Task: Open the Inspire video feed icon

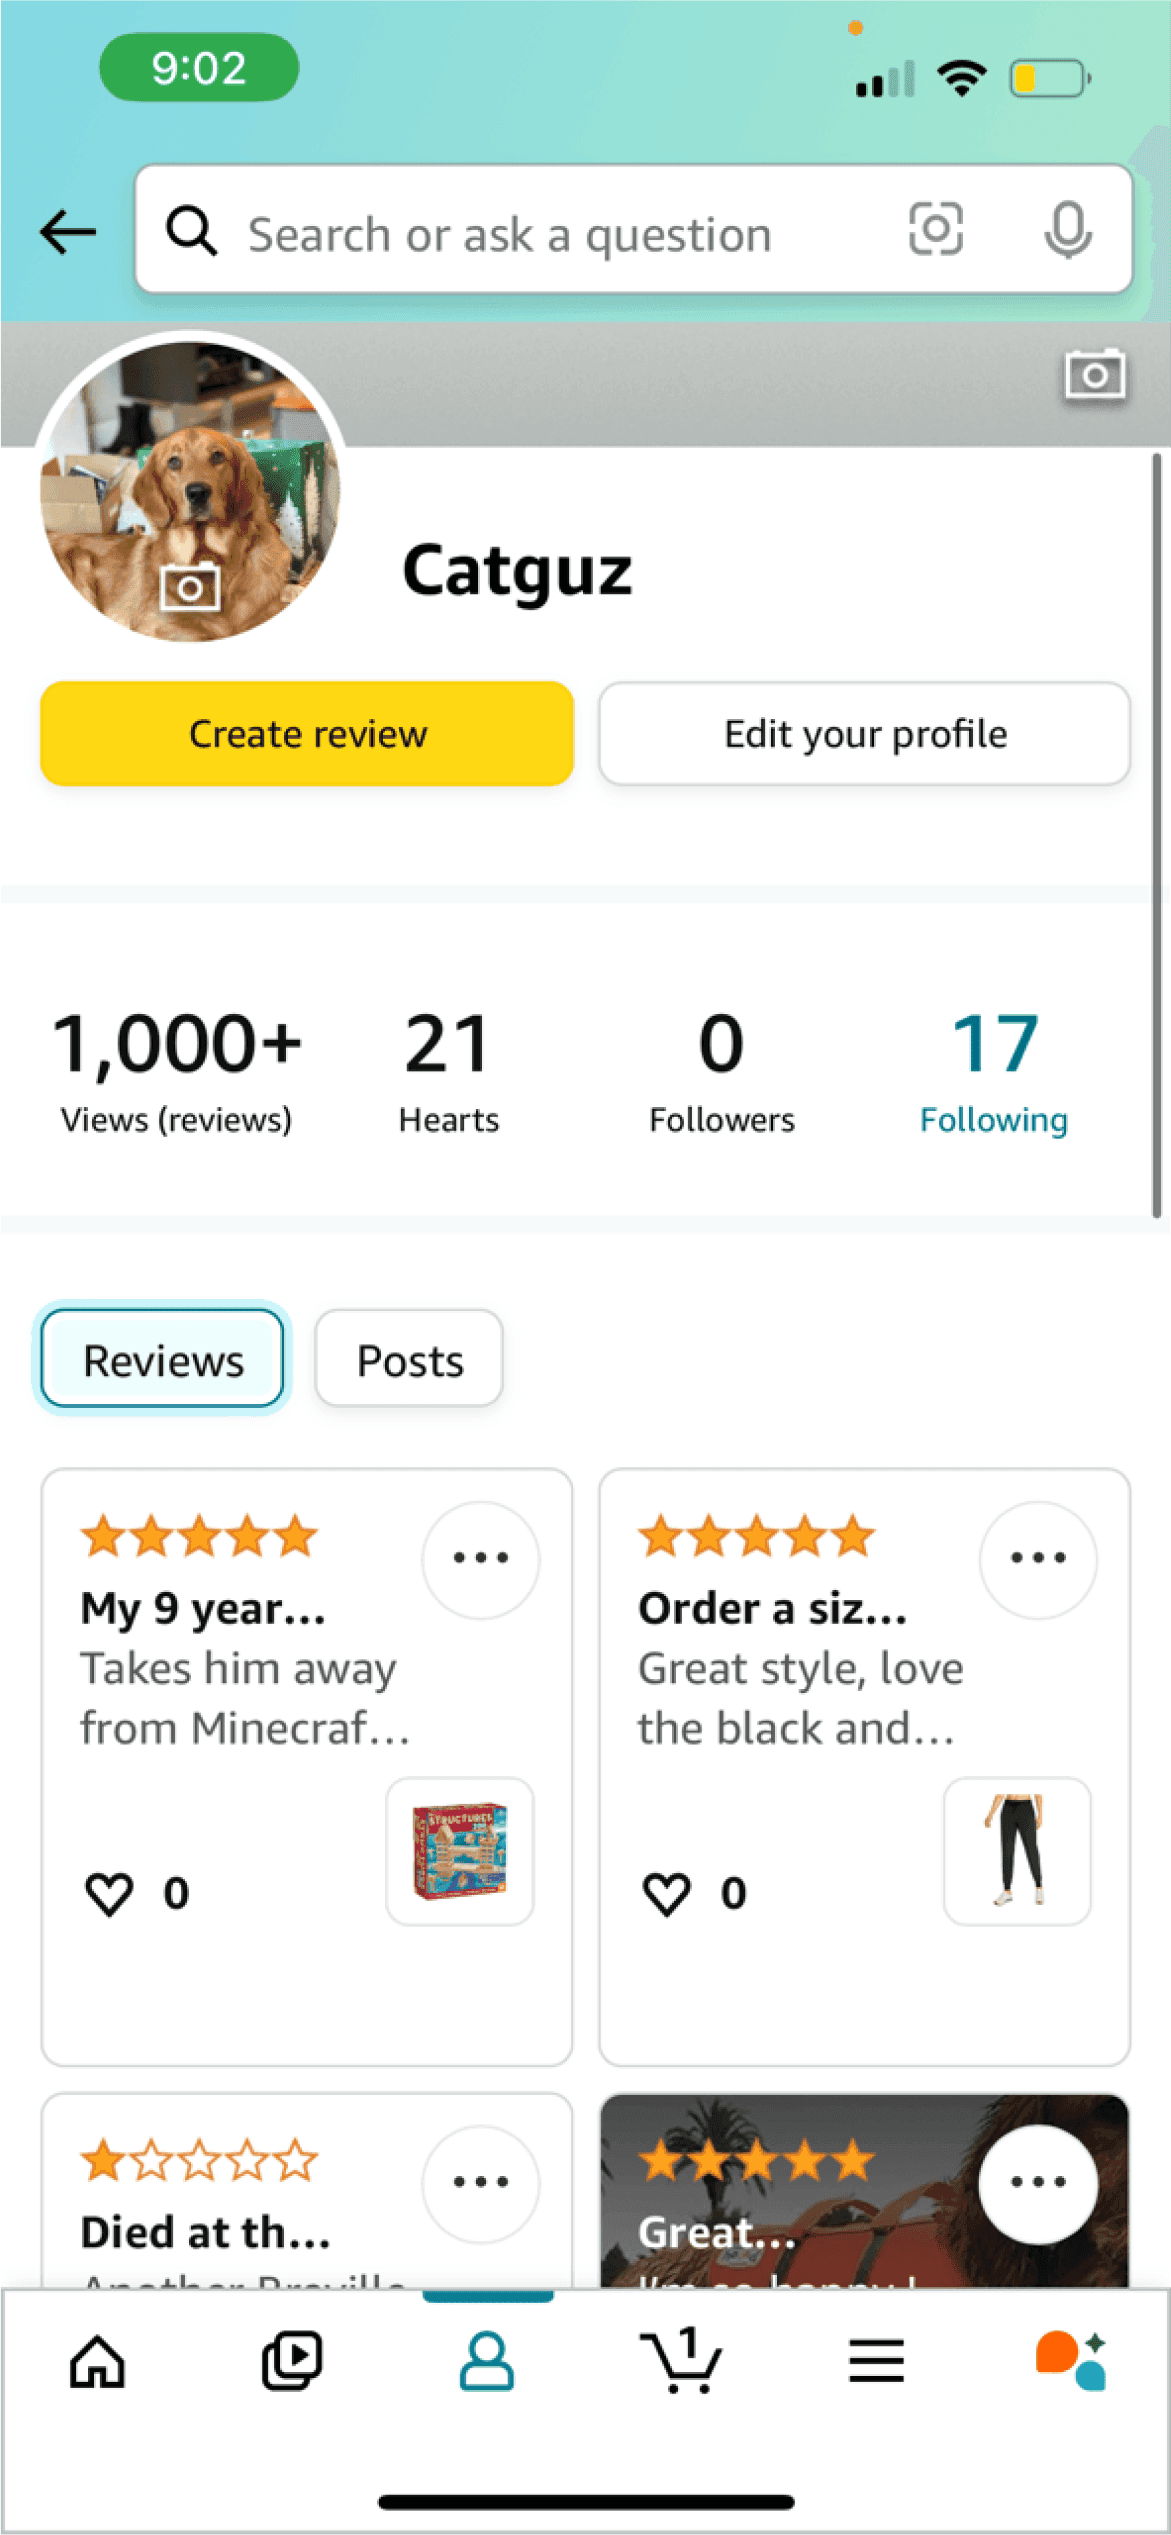Action: tap(292, 2362)
